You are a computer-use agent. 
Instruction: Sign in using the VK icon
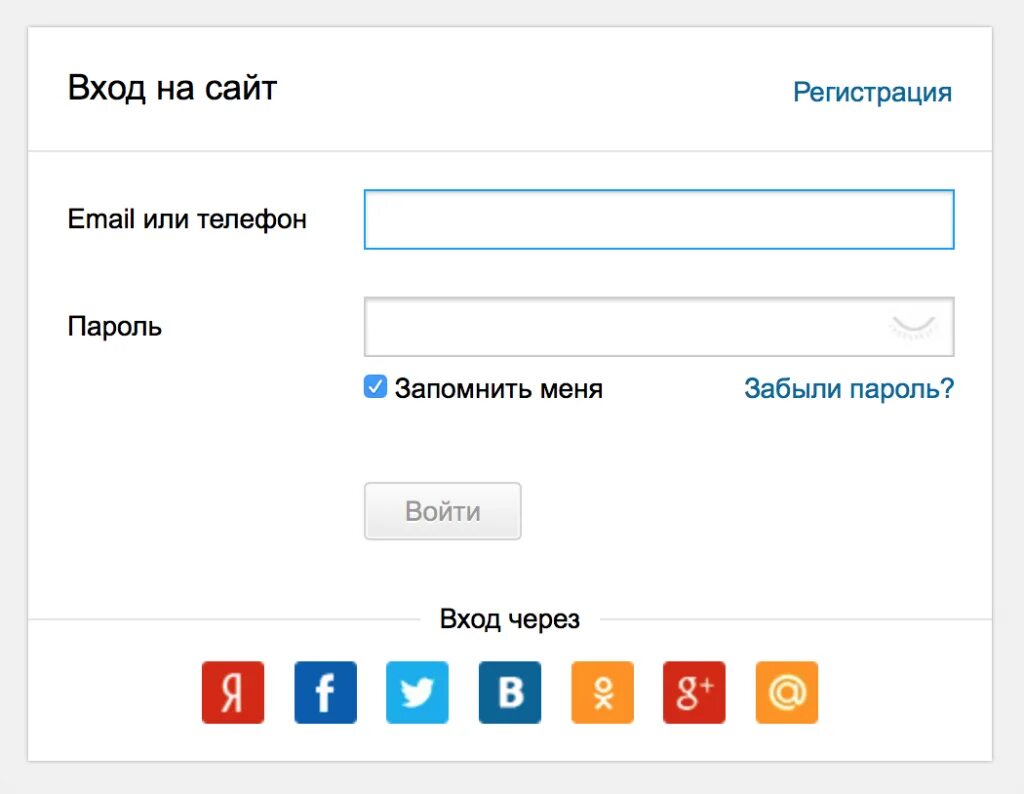[510, 692]
